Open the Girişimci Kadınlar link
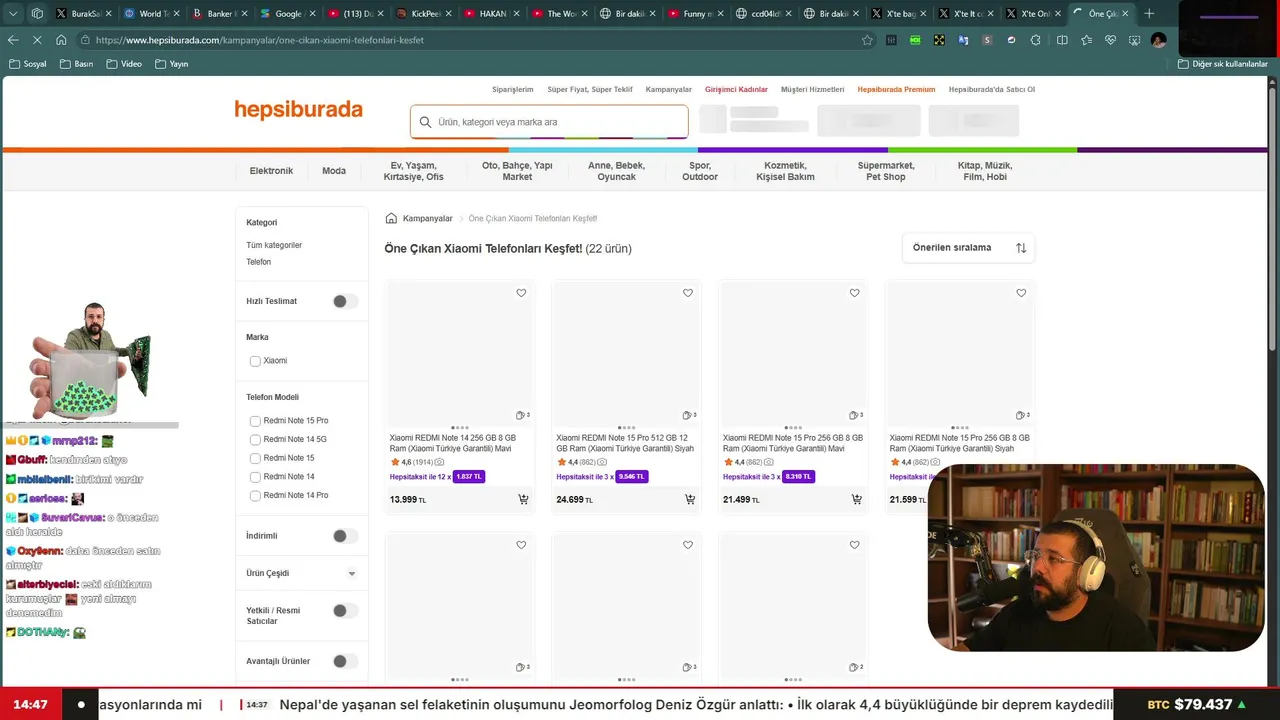1280x720 pixels. coord(736,90)
